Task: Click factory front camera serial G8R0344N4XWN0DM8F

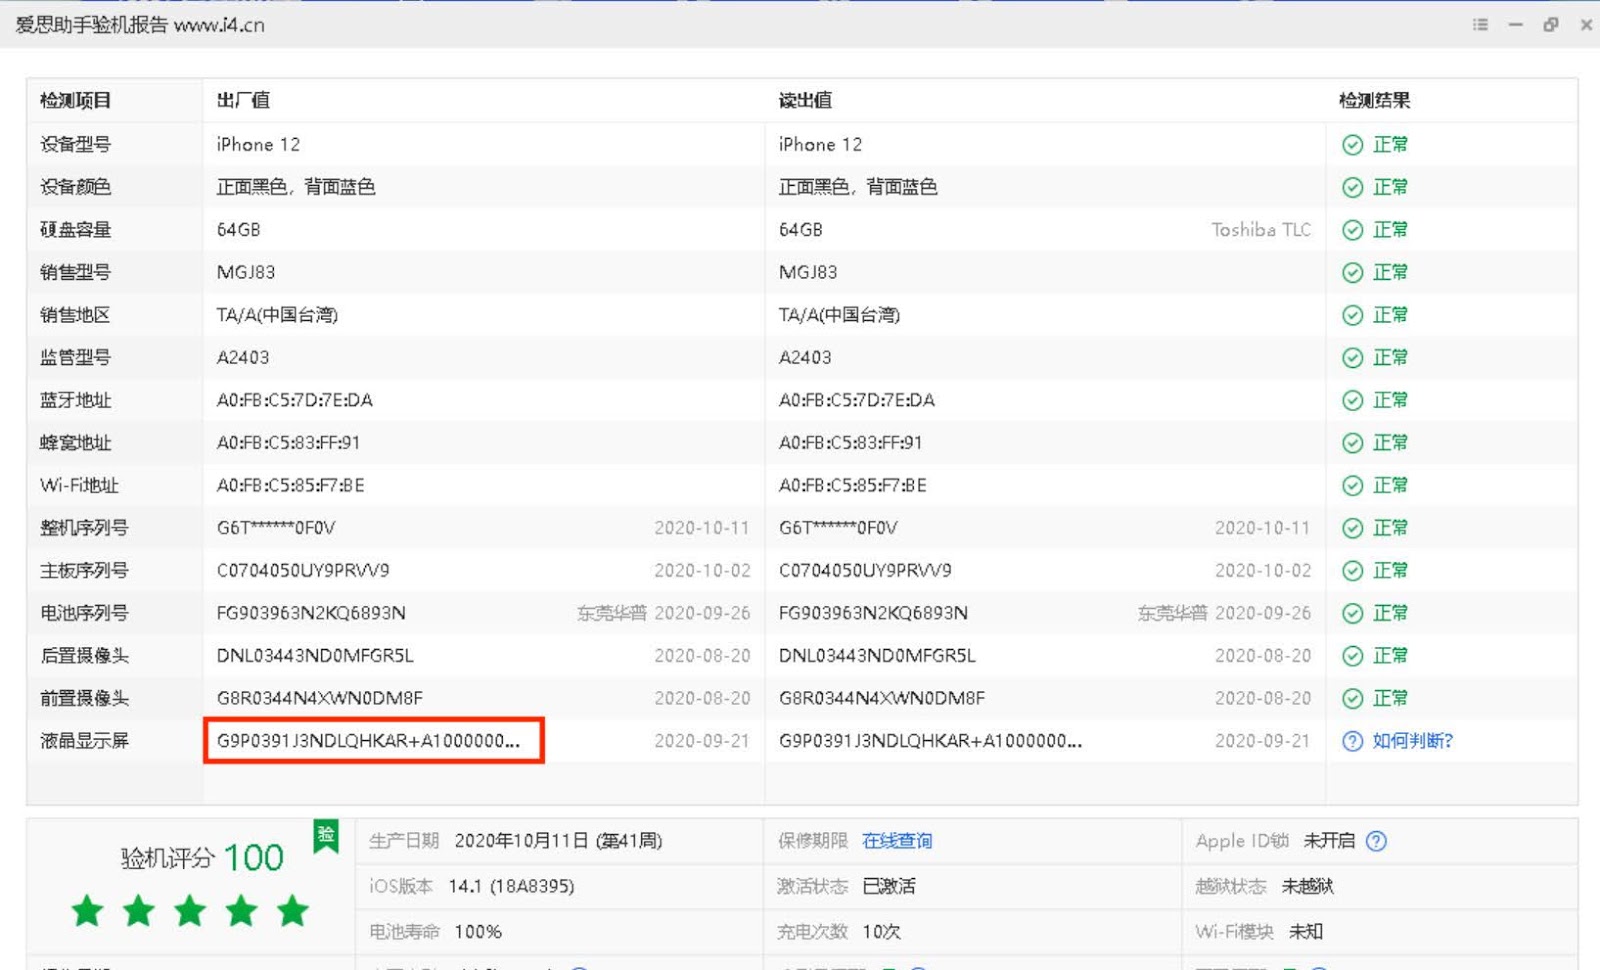Action: coord(320,698)
